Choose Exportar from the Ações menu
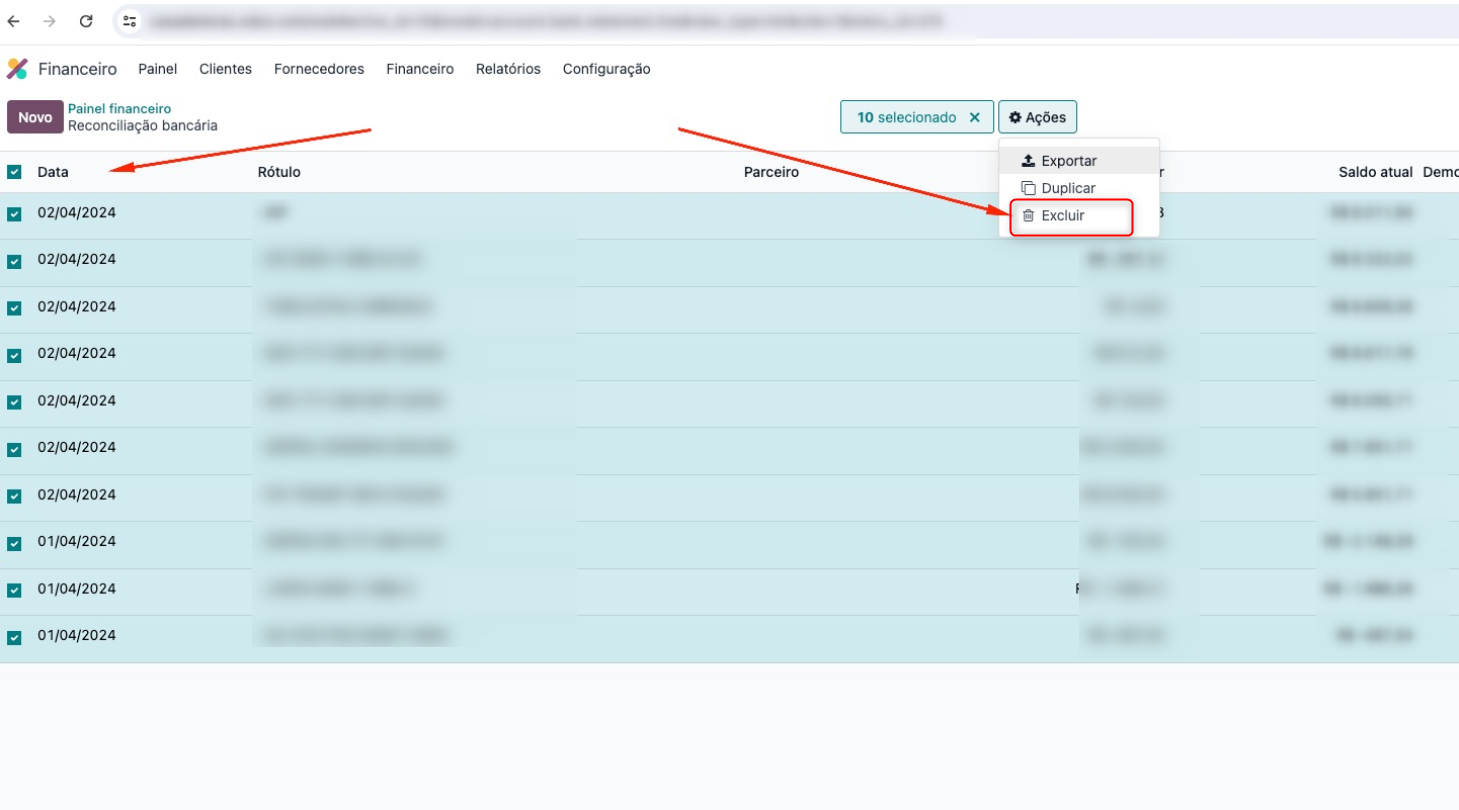The image size is (1459, 810). 1079,161
